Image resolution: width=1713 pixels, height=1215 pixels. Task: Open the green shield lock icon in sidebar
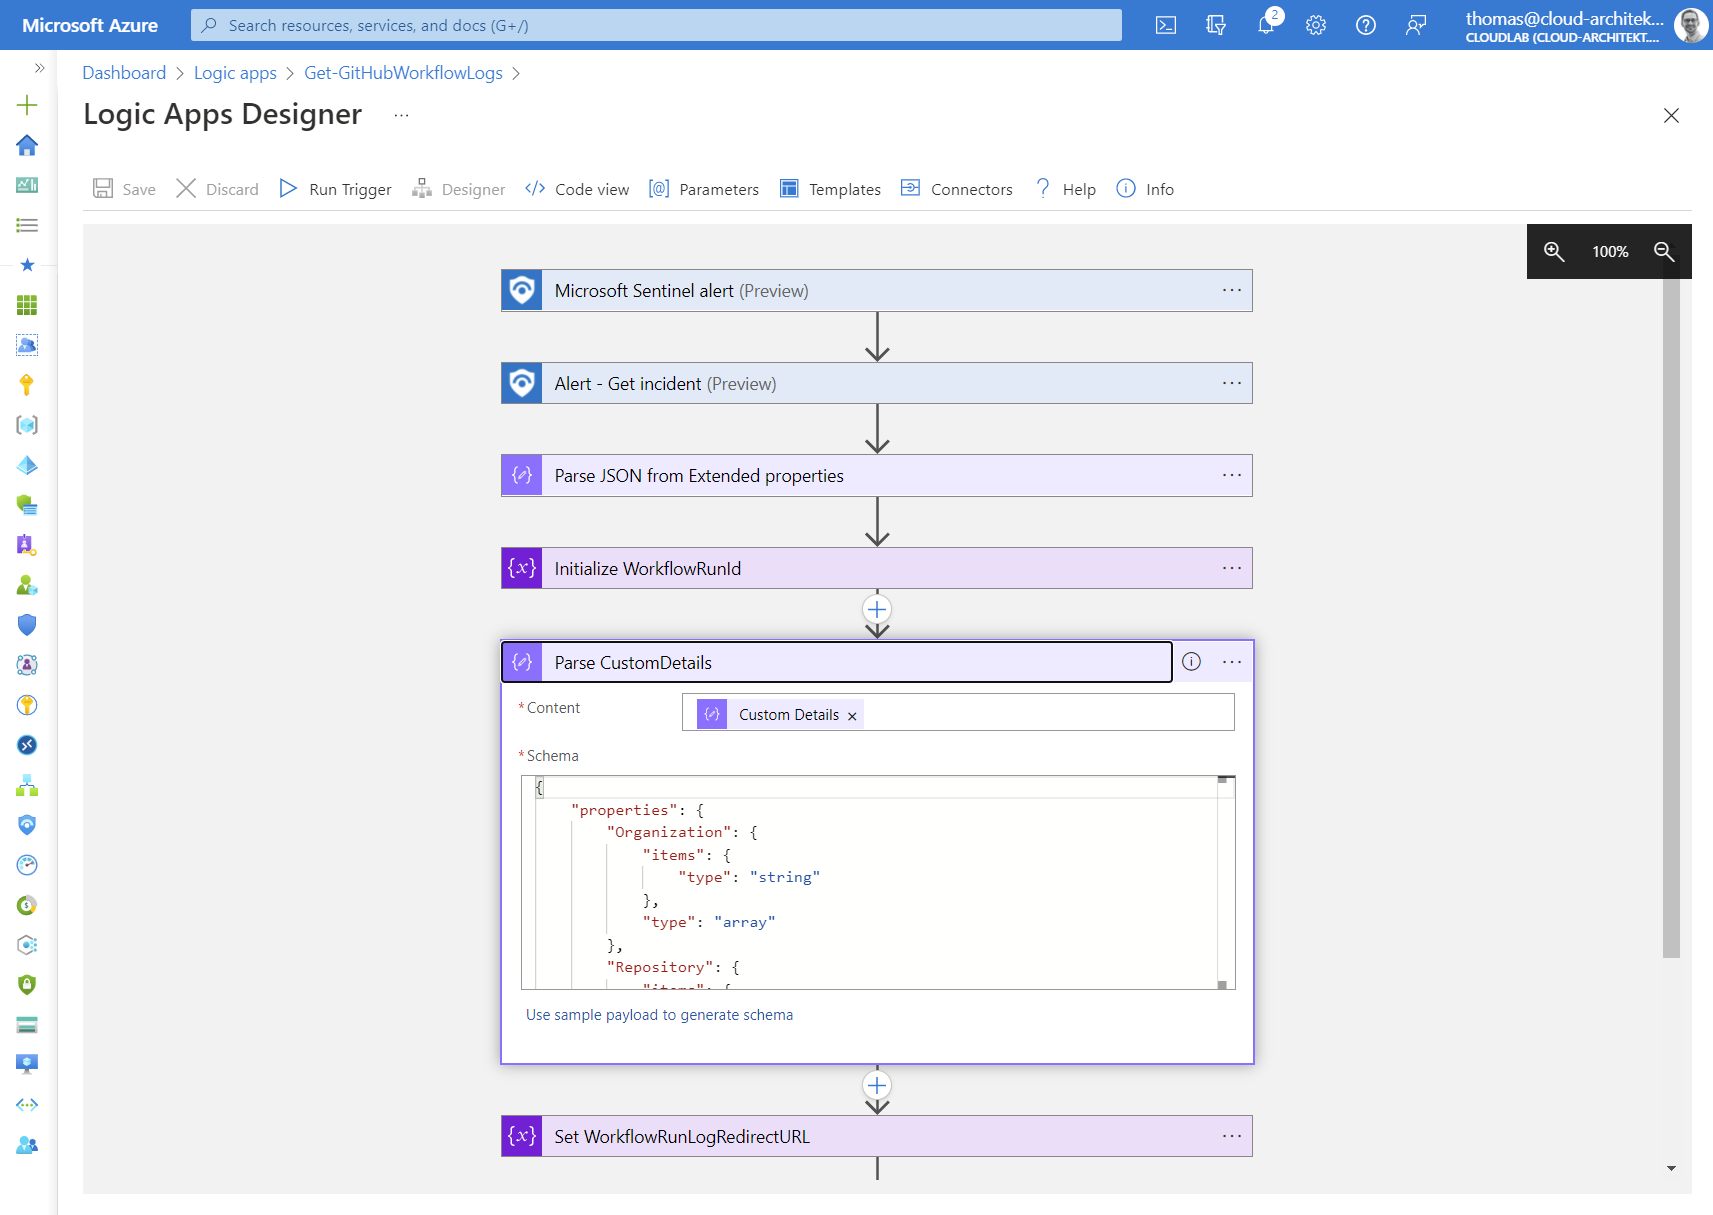[27, 985]
